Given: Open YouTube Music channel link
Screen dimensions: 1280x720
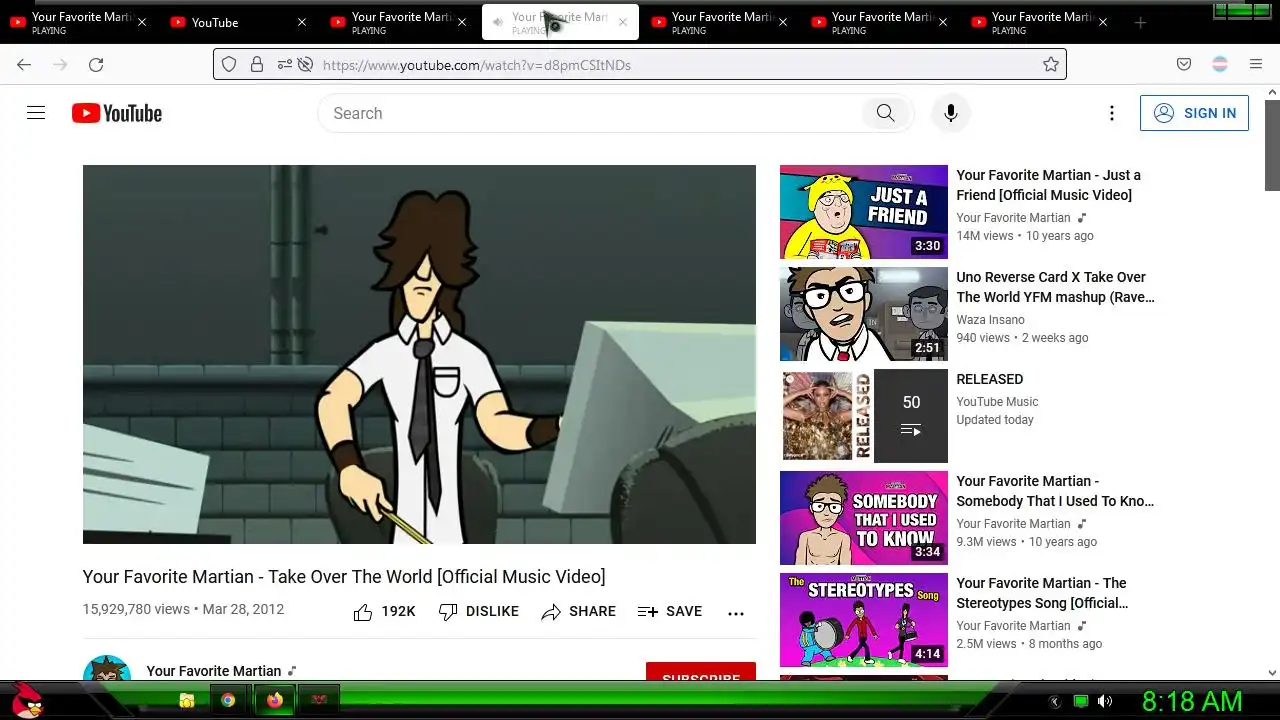Looking at the screenshot, I should point(997,402).
